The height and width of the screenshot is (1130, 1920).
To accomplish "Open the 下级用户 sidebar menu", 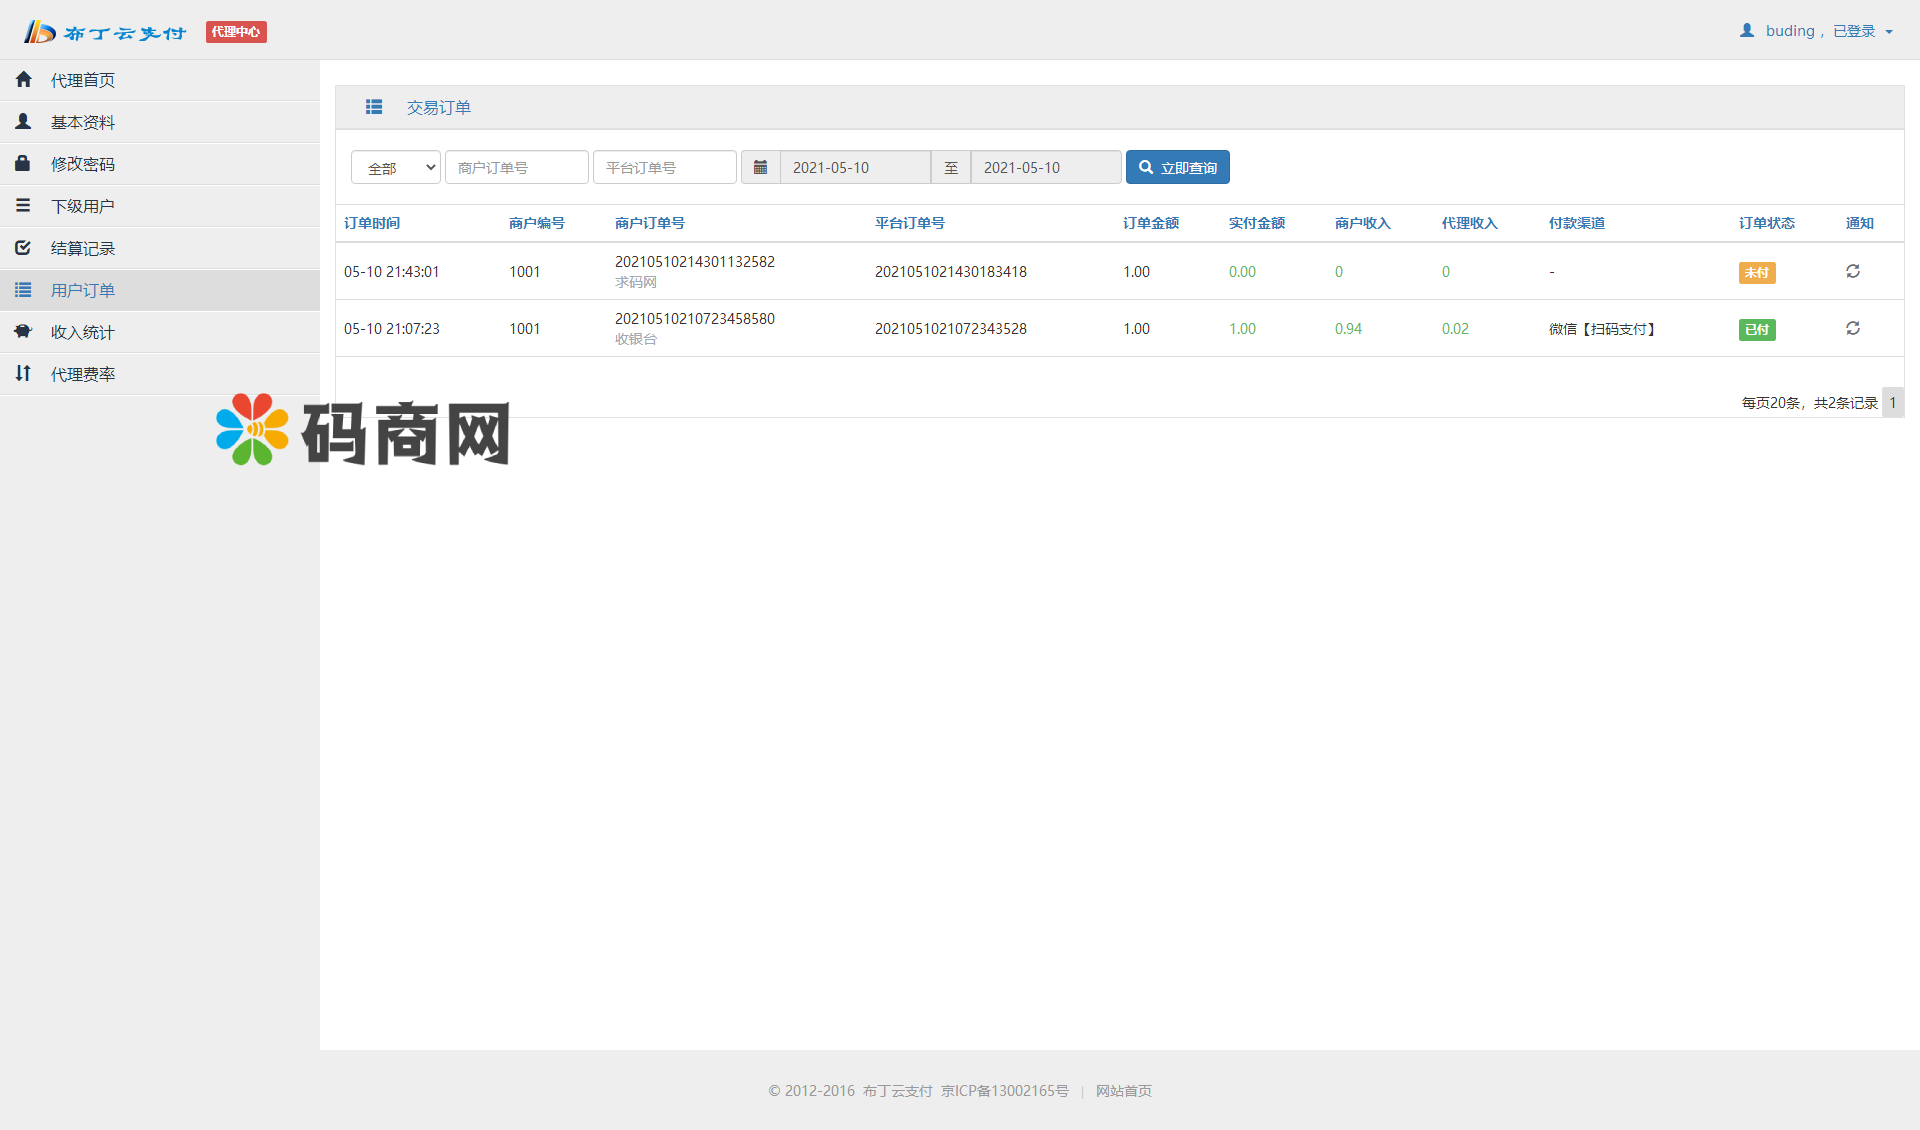I will 82,206.
